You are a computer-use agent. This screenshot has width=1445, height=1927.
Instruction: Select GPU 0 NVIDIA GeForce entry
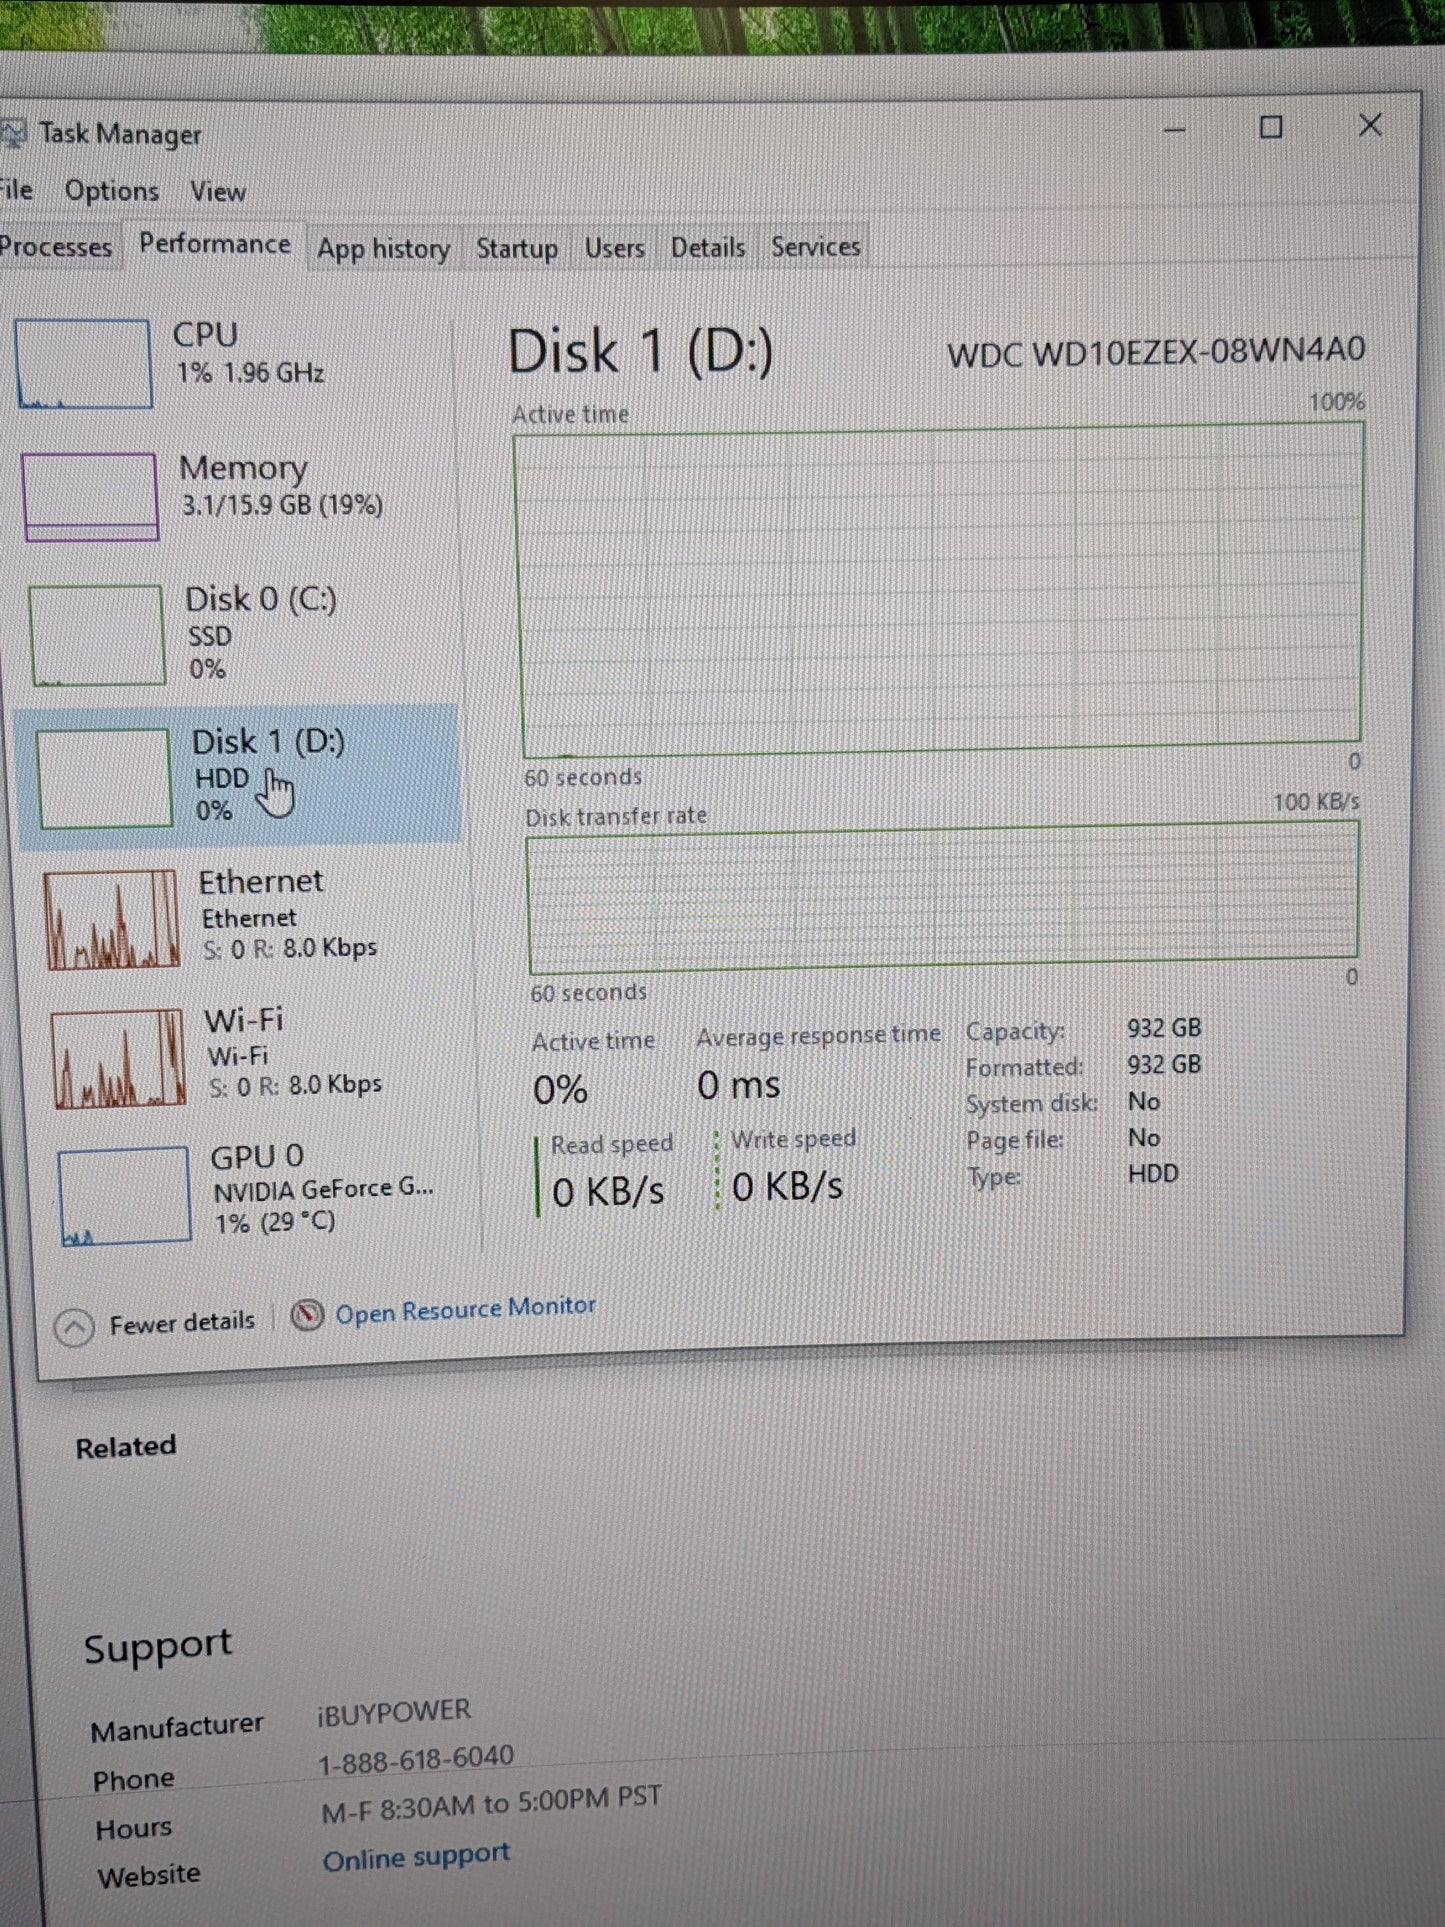255,1191
